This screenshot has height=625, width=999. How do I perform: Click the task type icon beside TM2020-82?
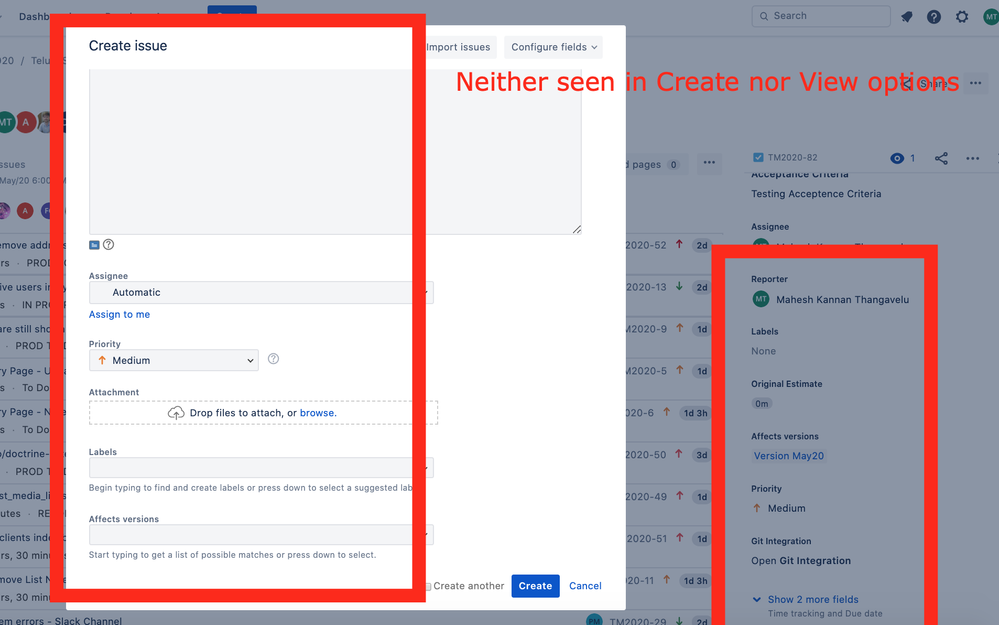pyautogui.click(x=758, y=157)
